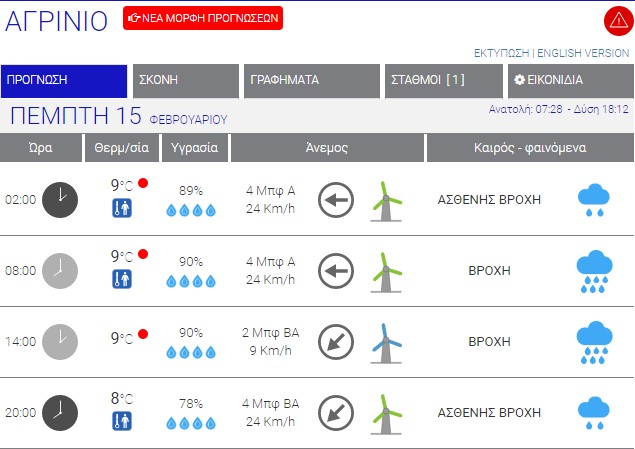Click the ΕΚΤΥΠΩΣΗ print link
The height and width of the screenshot is (449, 635).
pyautogui.click(x=501, y=53)
